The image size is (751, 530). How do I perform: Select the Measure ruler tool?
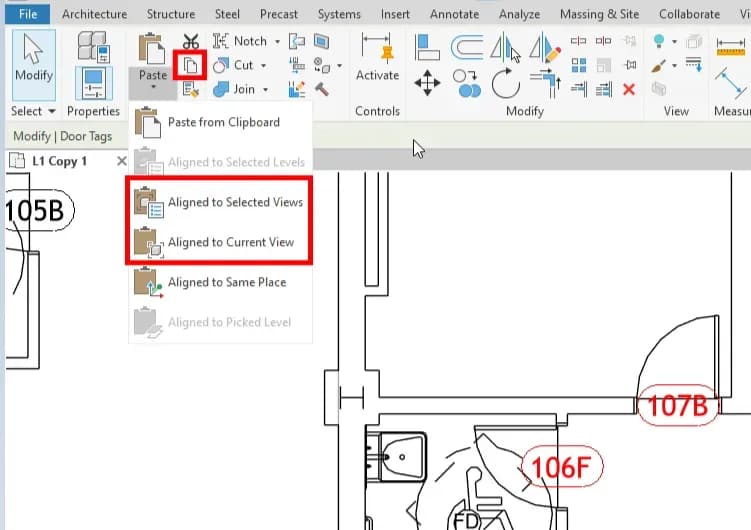pos(730,47)
